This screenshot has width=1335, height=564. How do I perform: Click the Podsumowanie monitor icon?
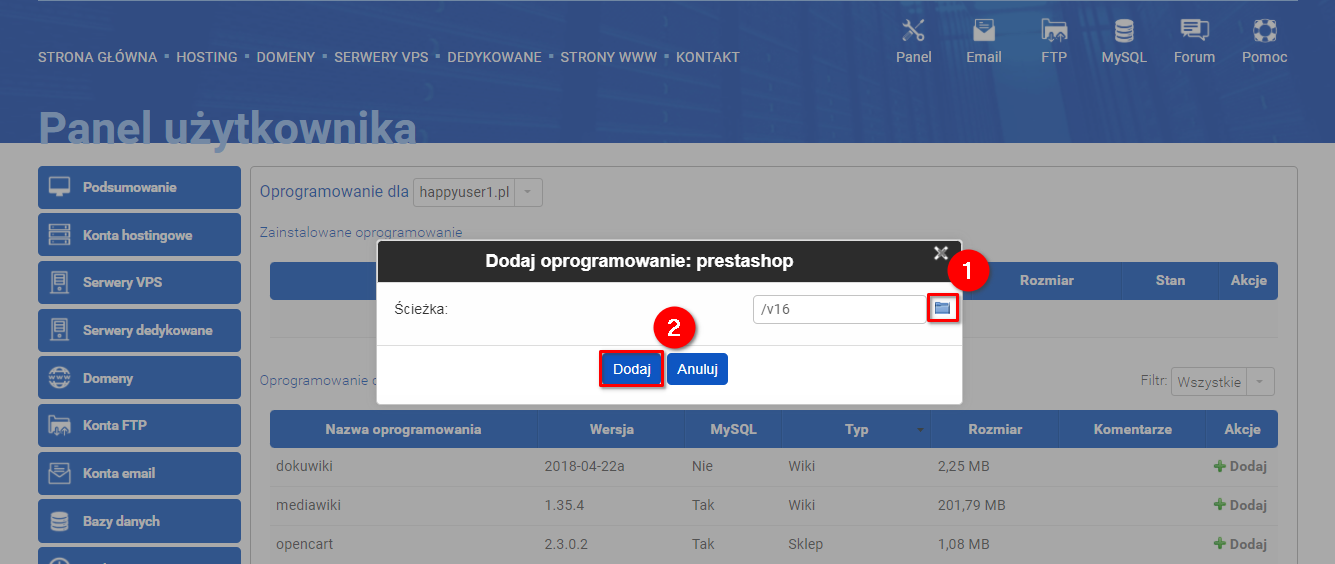tap(60, 187)
